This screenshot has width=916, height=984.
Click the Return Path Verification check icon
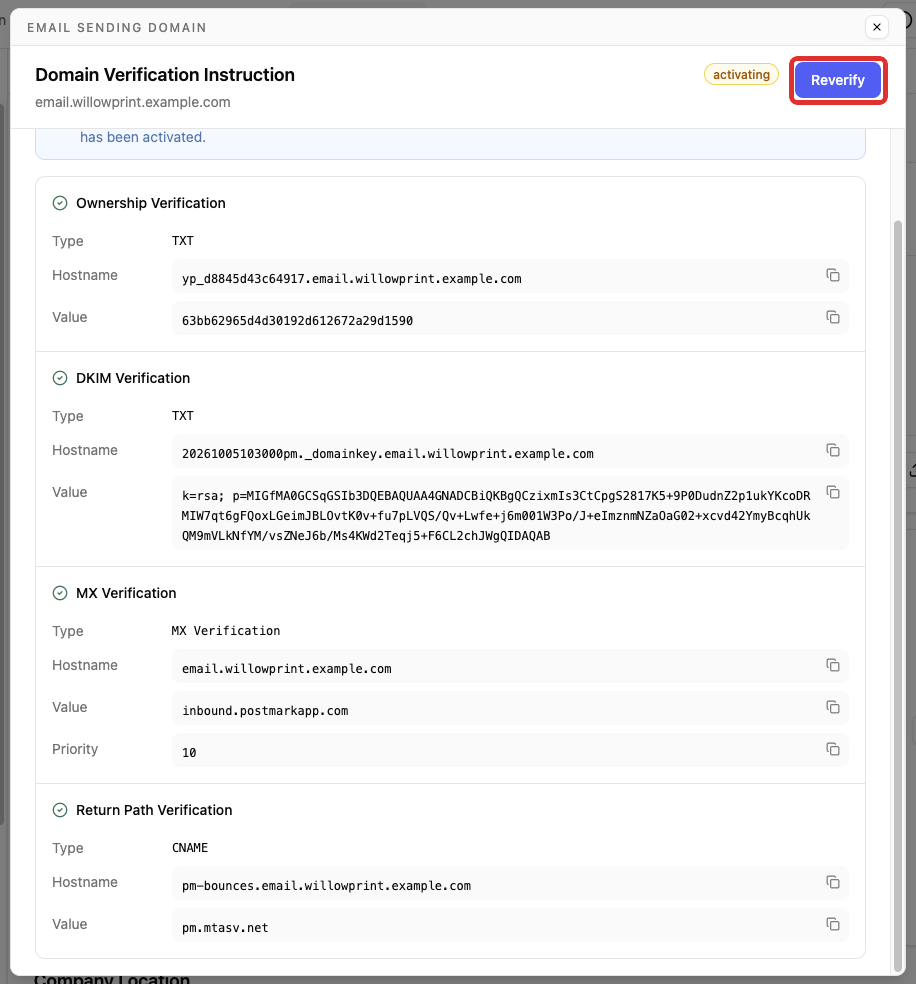pyautogui.click(x=60, y=810)
